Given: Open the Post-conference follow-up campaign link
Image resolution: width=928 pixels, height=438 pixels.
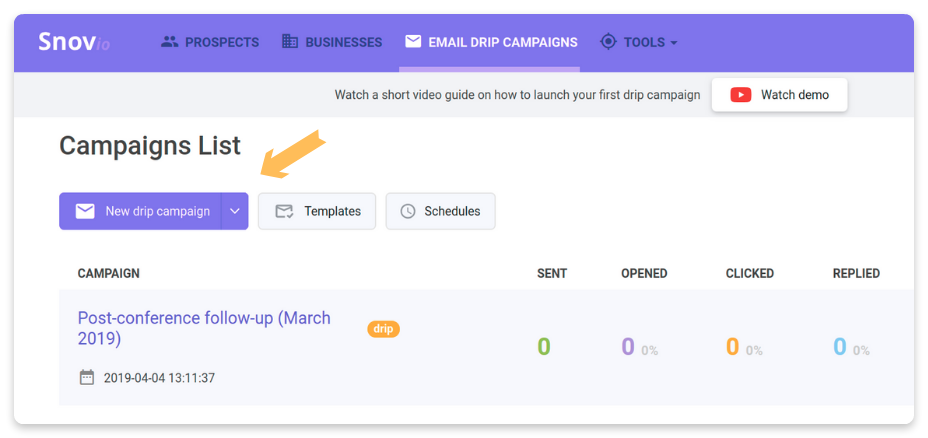Looking at the screenshot, I should pyautogui.click(x=204, y=328).
